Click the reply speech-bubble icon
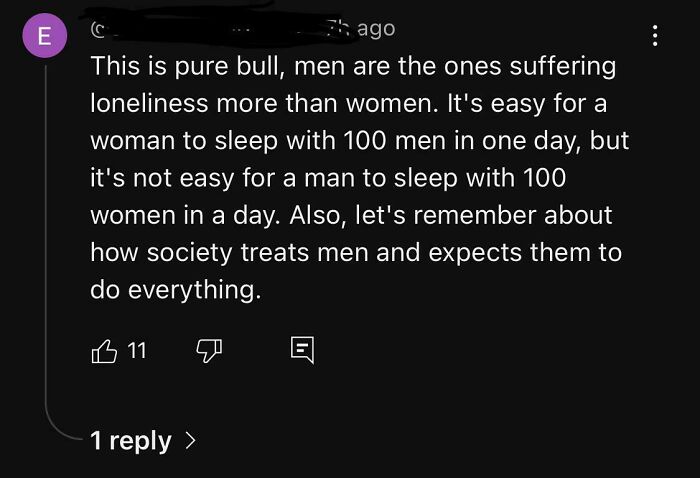The height and width of the screenshot is (478, 700). point(302,350)
